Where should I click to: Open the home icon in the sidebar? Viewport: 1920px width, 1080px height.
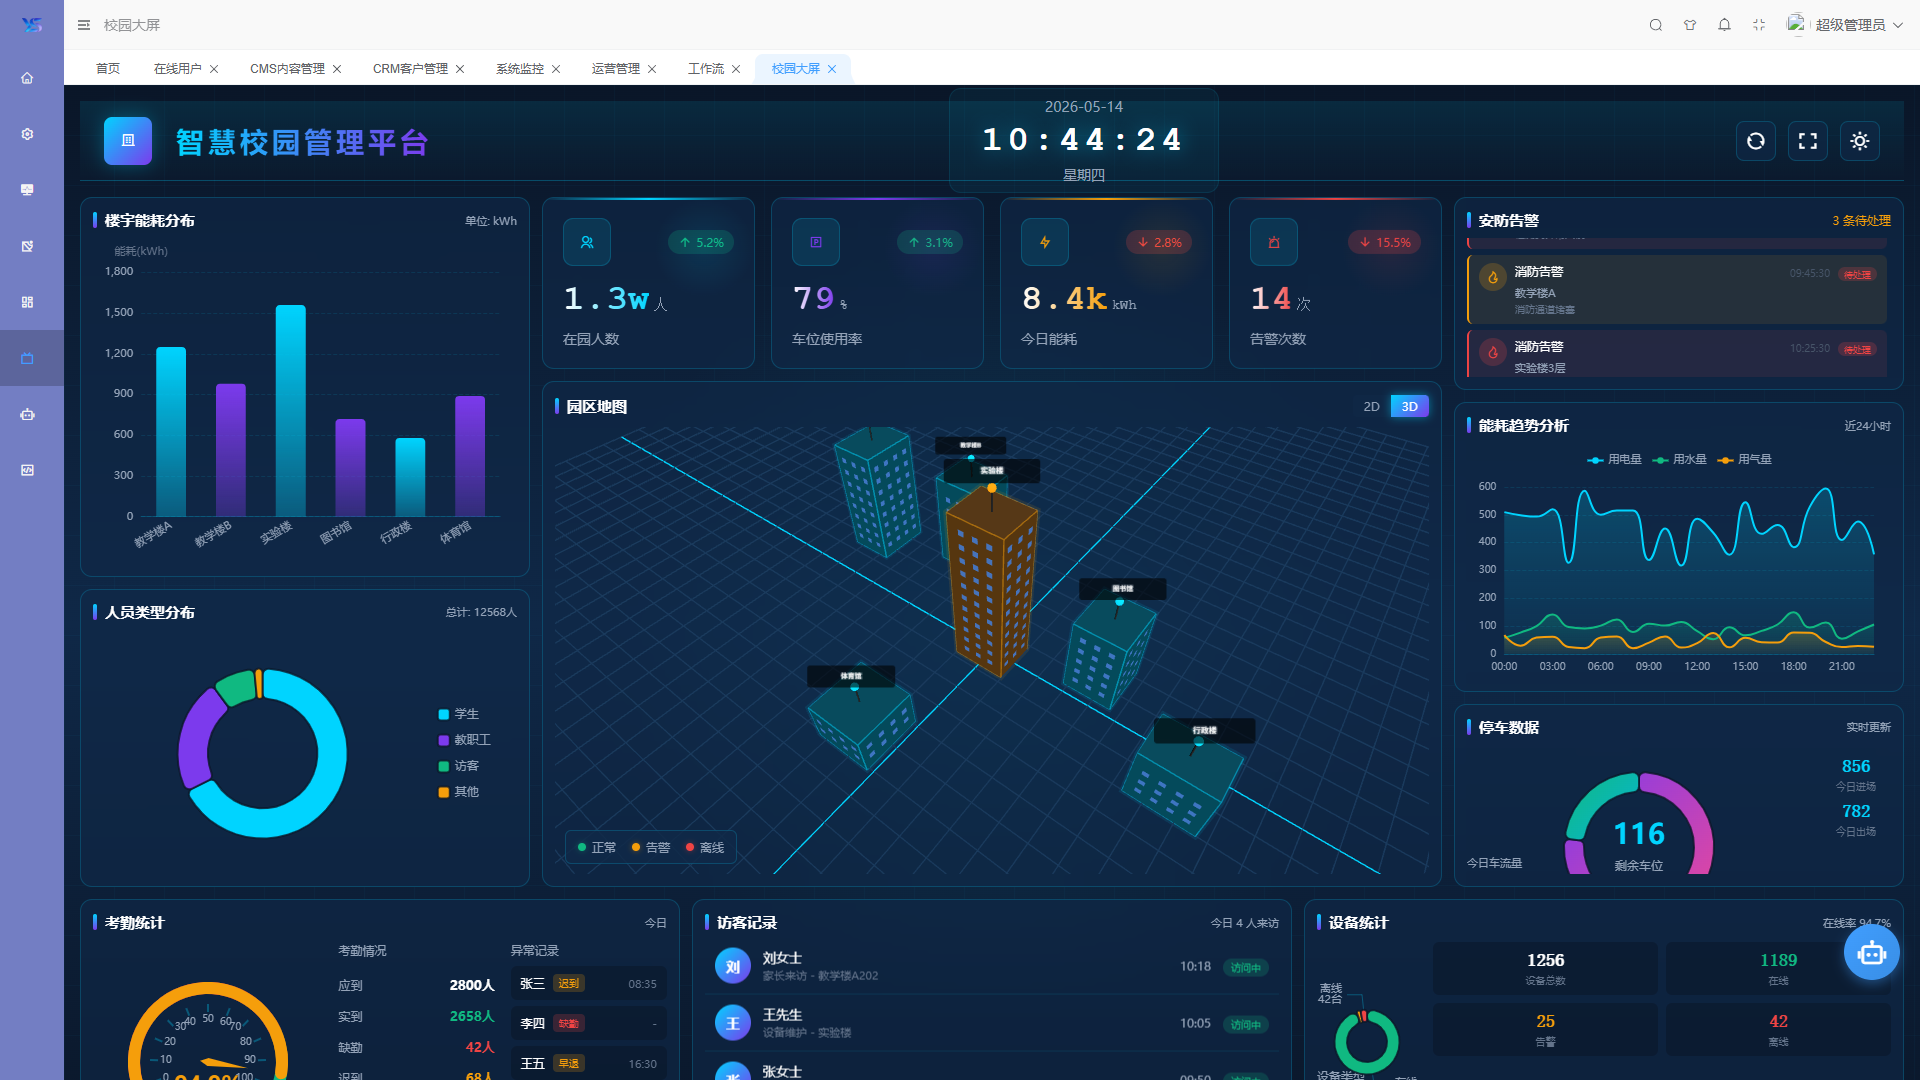[x=27, y=78]
